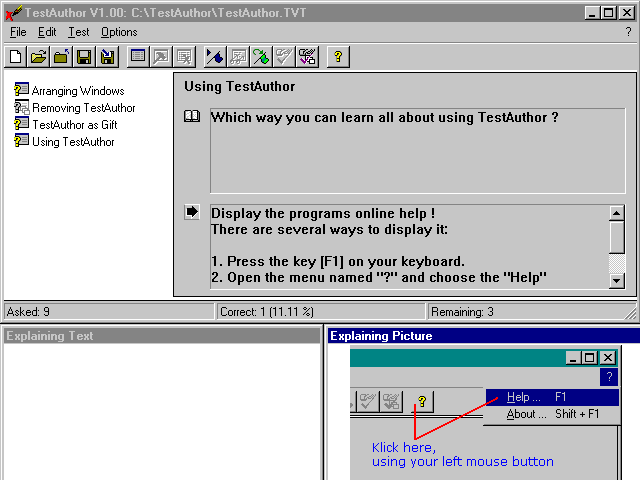This screenshot has width=640, height=480.
Task: Click the blue flask icon in the toolbar
Action: coord(215,57)
